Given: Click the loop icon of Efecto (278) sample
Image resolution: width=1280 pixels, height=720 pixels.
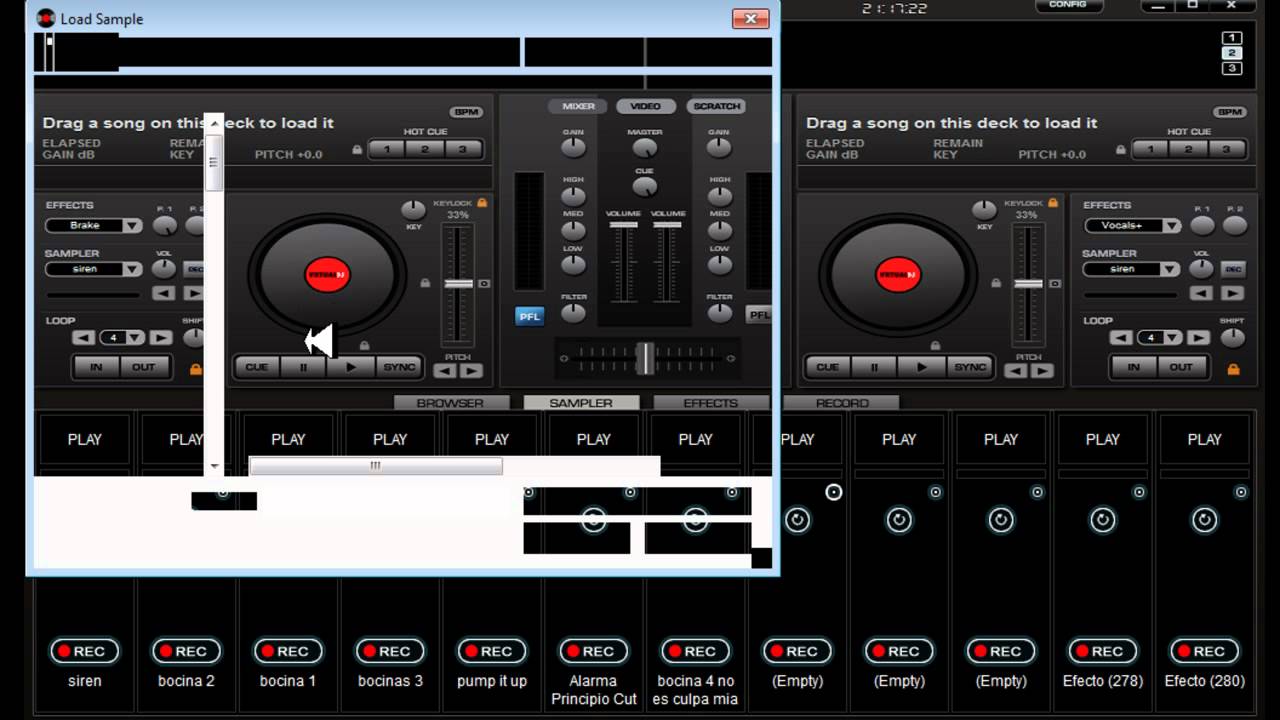Looking at the screenshot, I should [1103, 520].
